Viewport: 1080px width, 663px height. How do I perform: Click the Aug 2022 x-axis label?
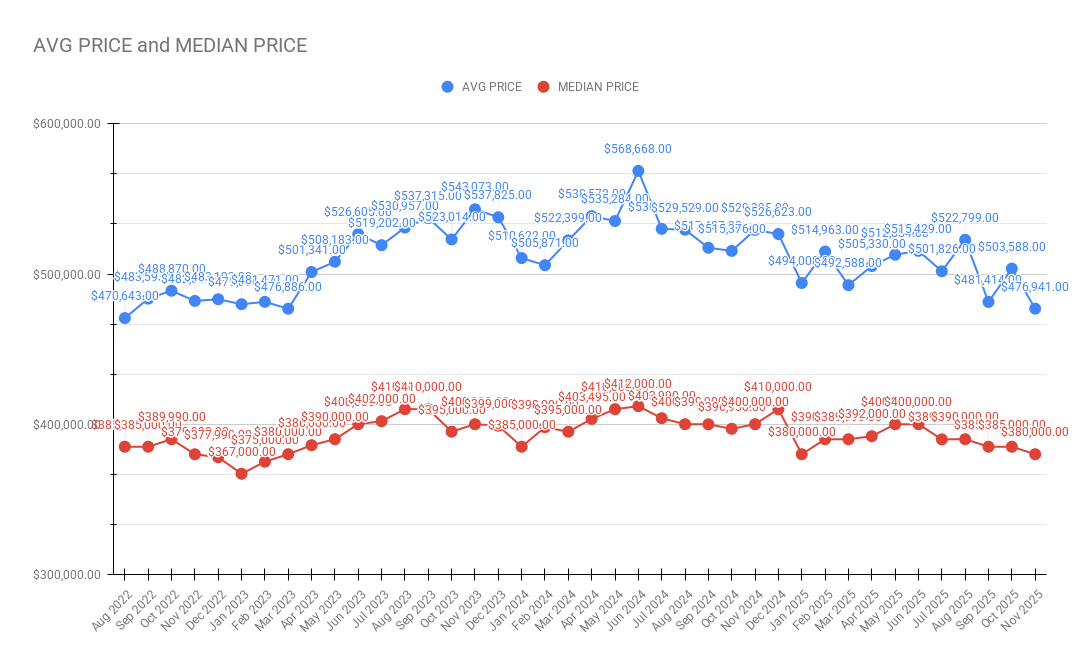click(x=113, y=607)
